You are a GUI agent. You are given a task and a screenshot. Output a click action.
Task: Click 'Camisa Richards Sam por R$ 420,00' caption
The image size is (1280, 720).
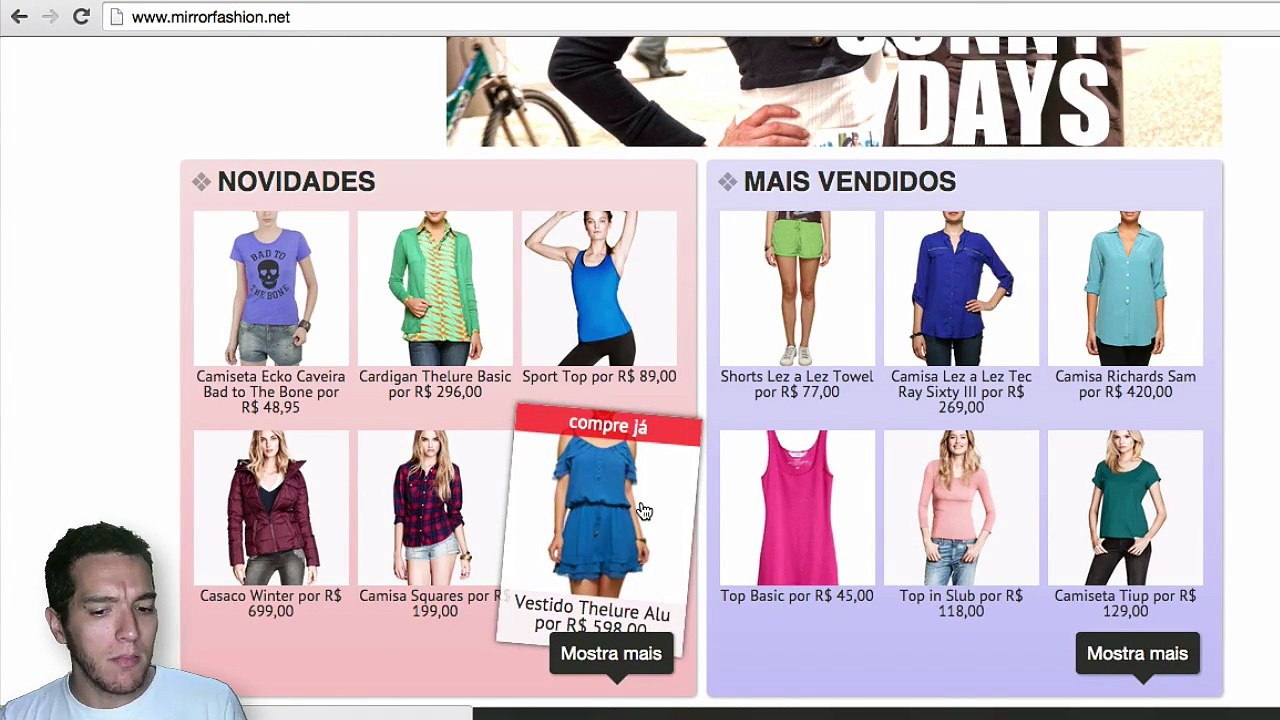[1125, 384]
